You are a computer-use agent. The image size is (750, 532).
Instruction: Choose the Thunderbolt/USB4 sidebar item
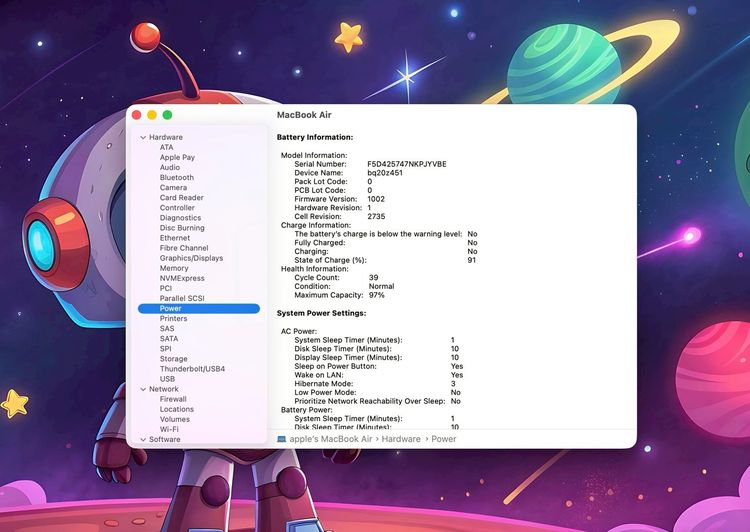192,369
